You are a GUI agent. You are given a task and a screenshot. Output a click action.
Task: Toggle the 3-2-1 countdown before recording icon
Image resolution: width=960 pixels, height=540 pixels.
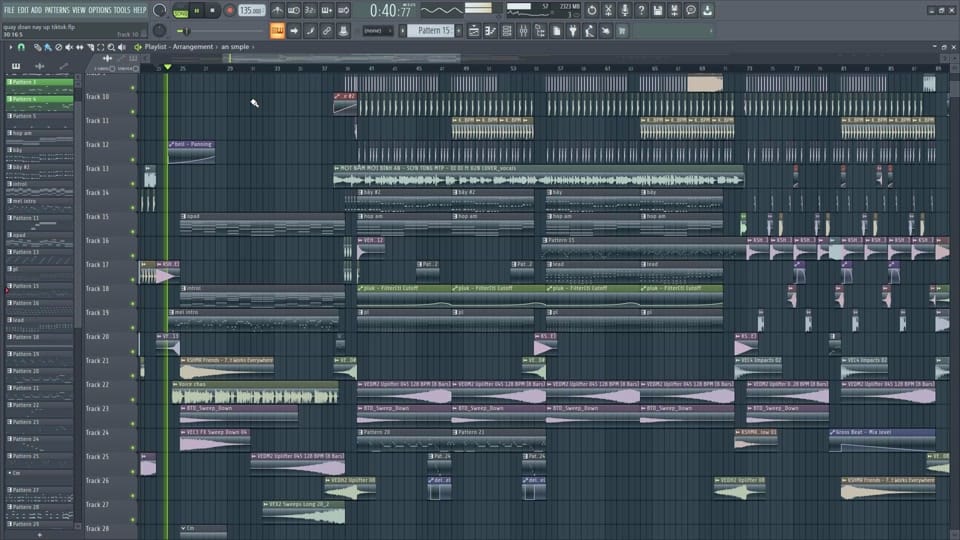coord(310,10)
